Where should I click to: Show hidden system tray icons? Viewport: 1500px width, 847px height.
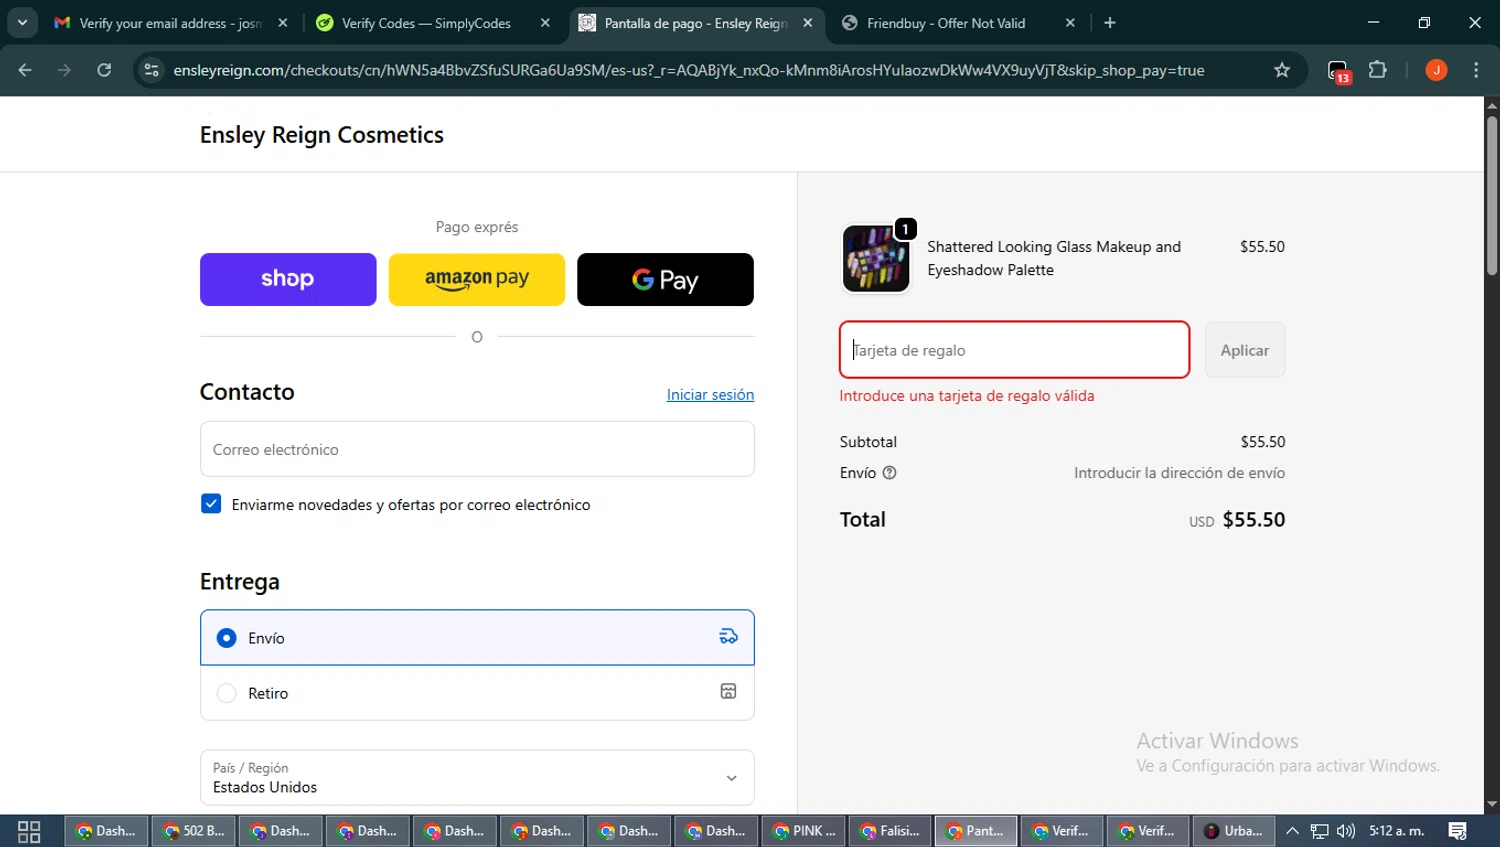(x=1292, y=831)
